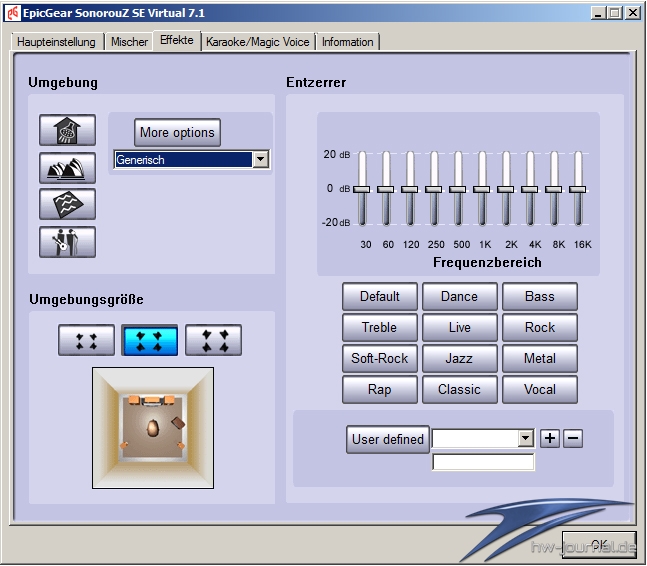Click the 4K equalizer slider handle

tap(529, 189)
